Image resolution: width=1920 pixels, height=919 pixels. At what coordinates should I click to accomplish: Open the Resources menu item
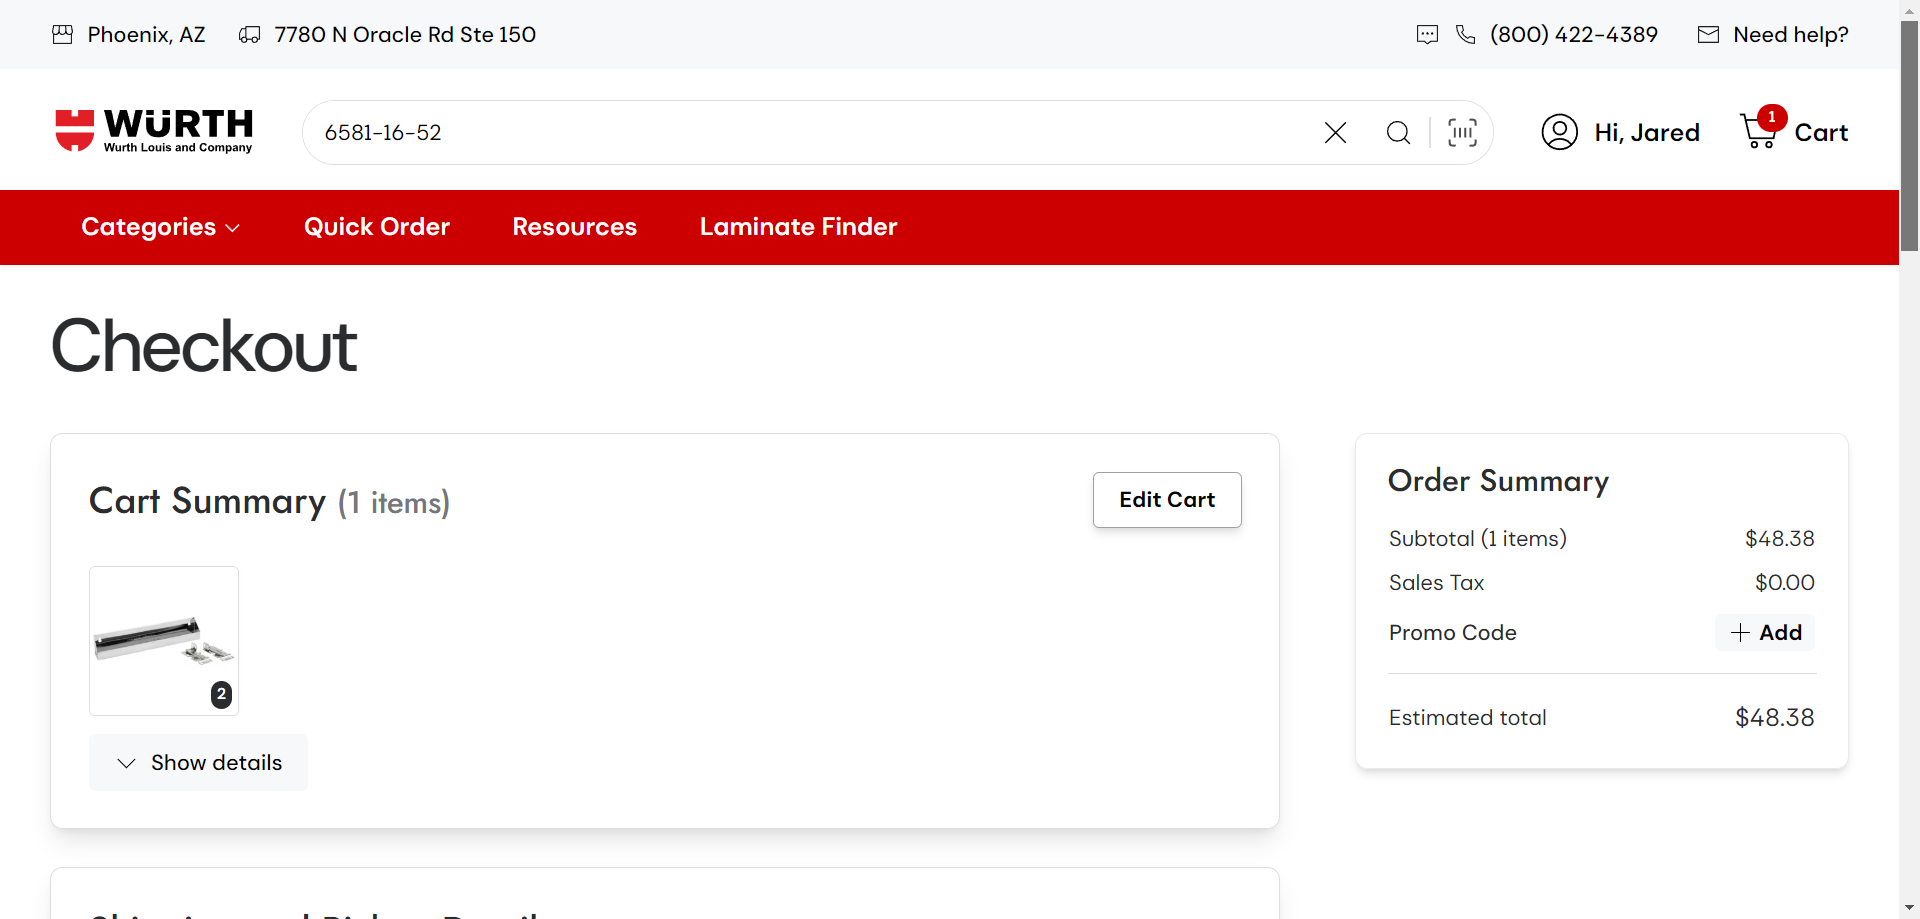pos(575,227)
